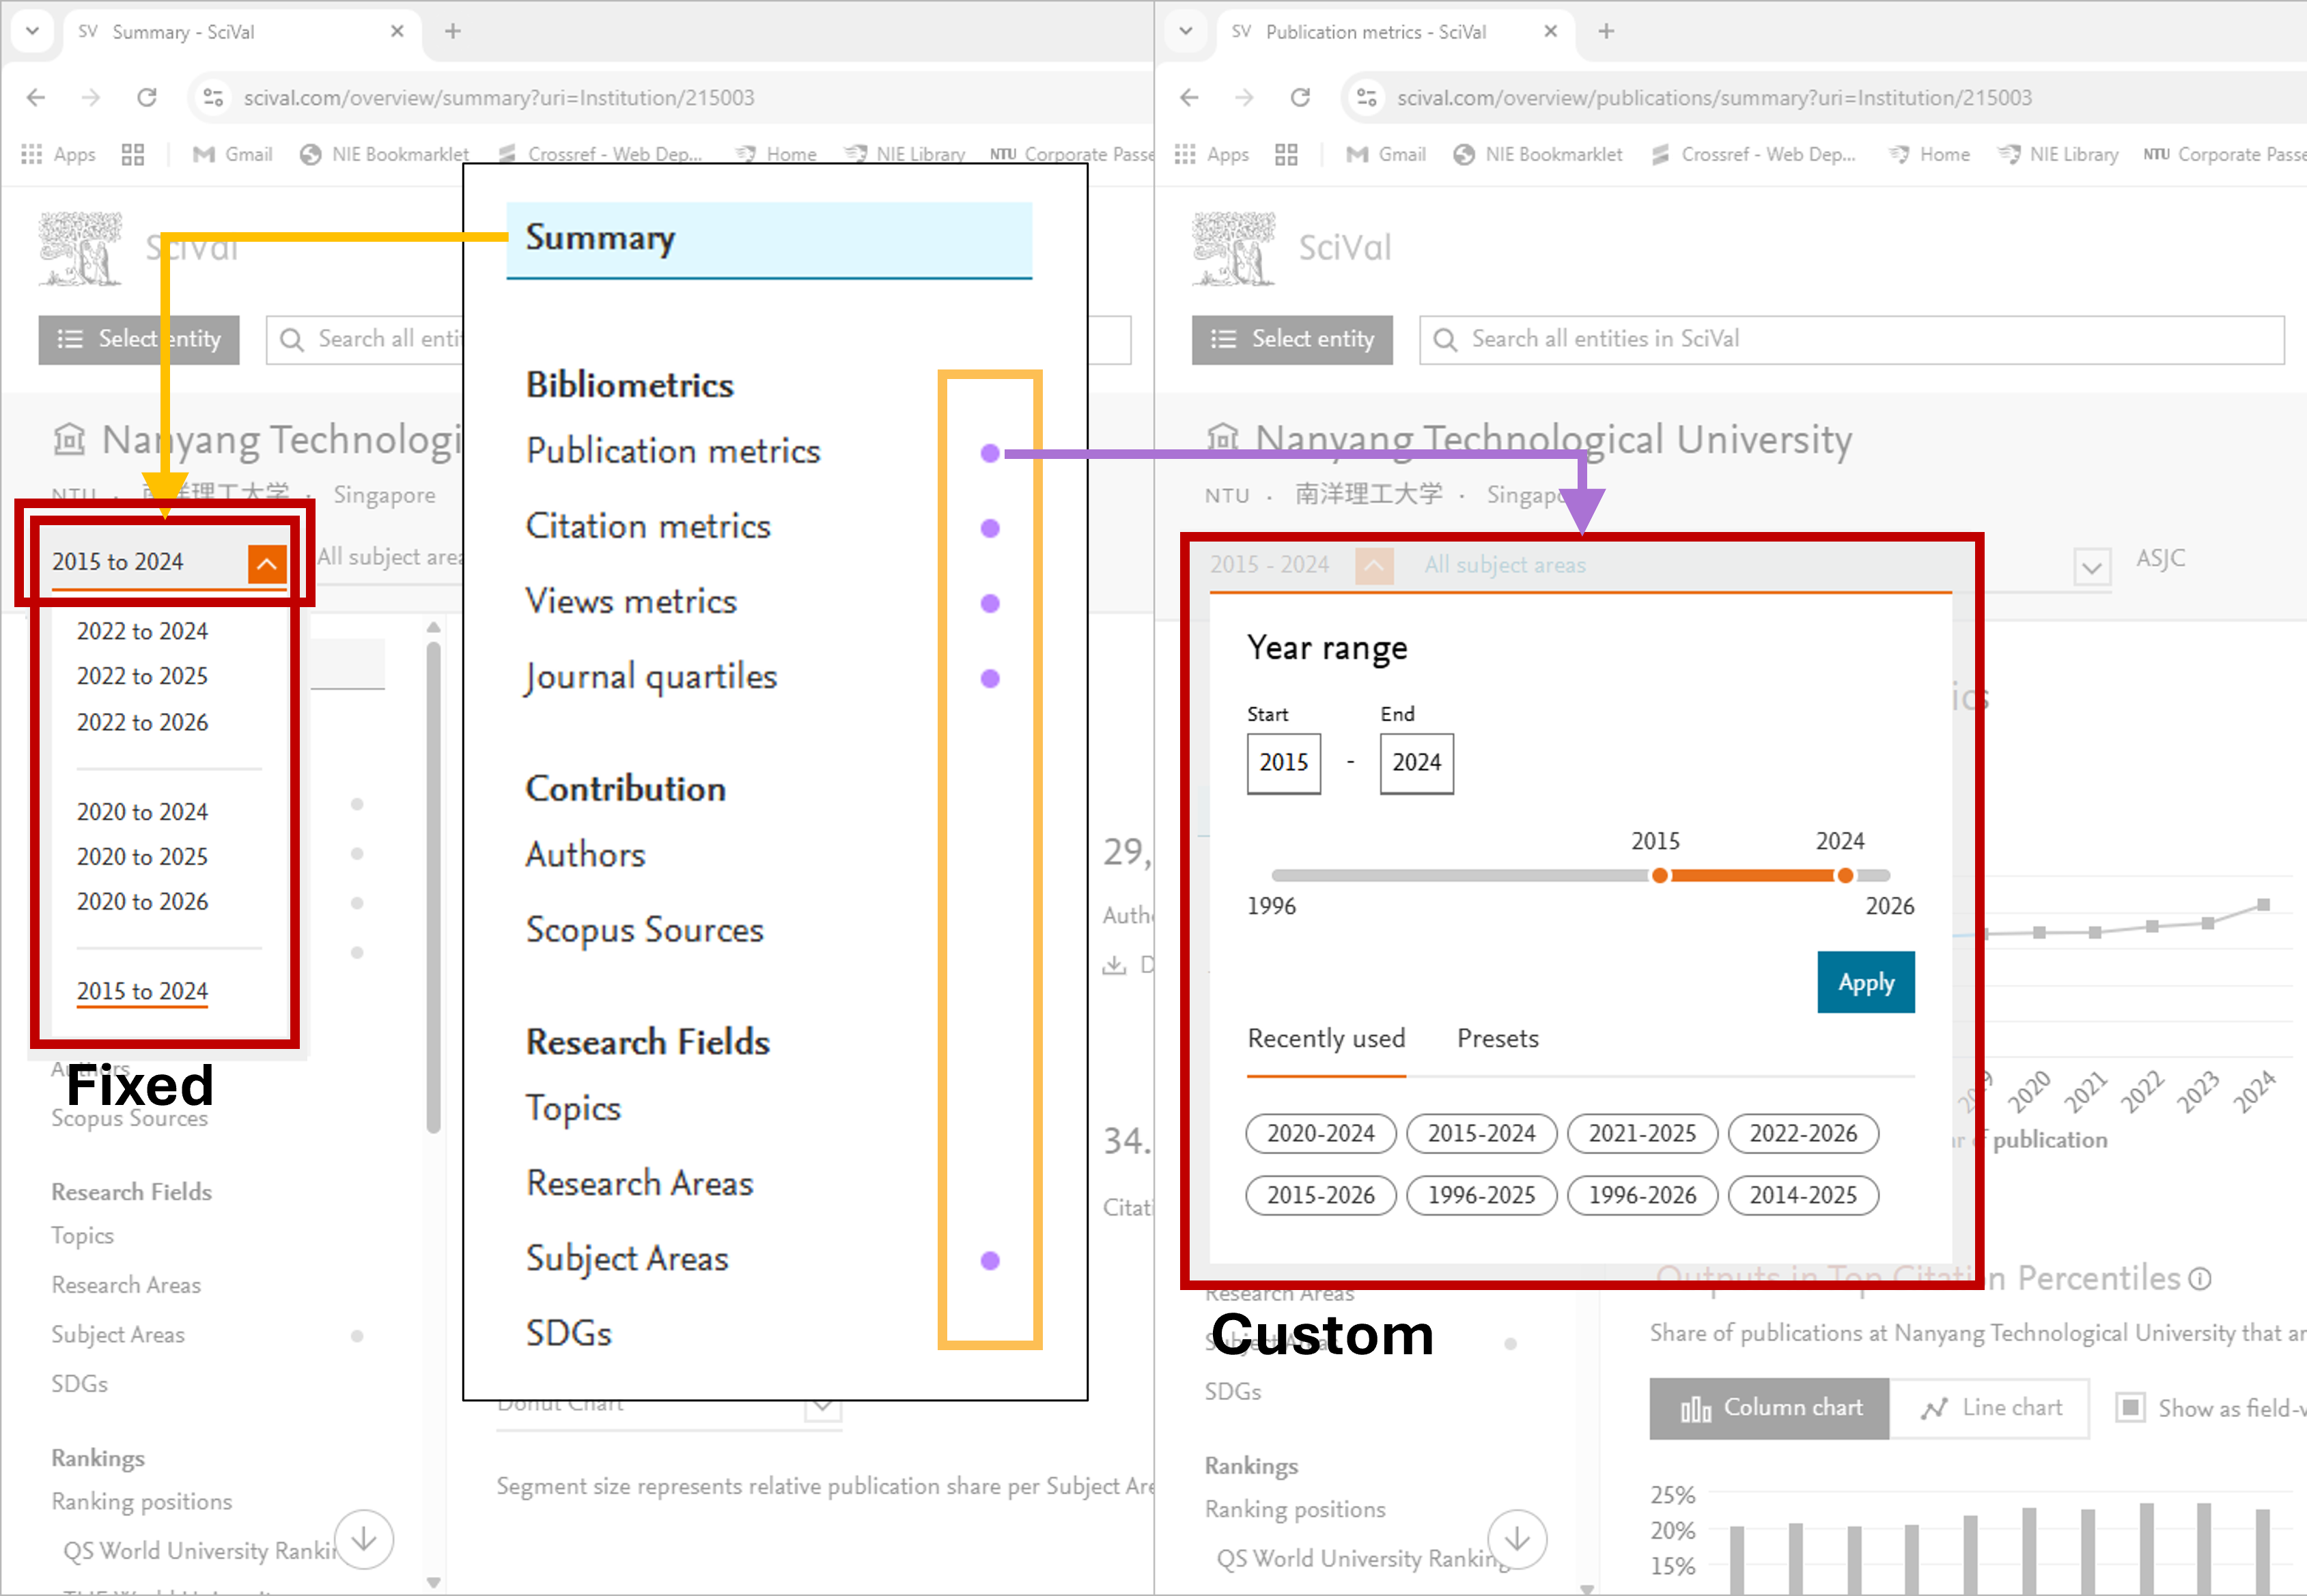2307x1596 pixels.
Task: Select the 1996-2025 year preset chip
Action: pyautogui.click(x=1481, y=1195)
